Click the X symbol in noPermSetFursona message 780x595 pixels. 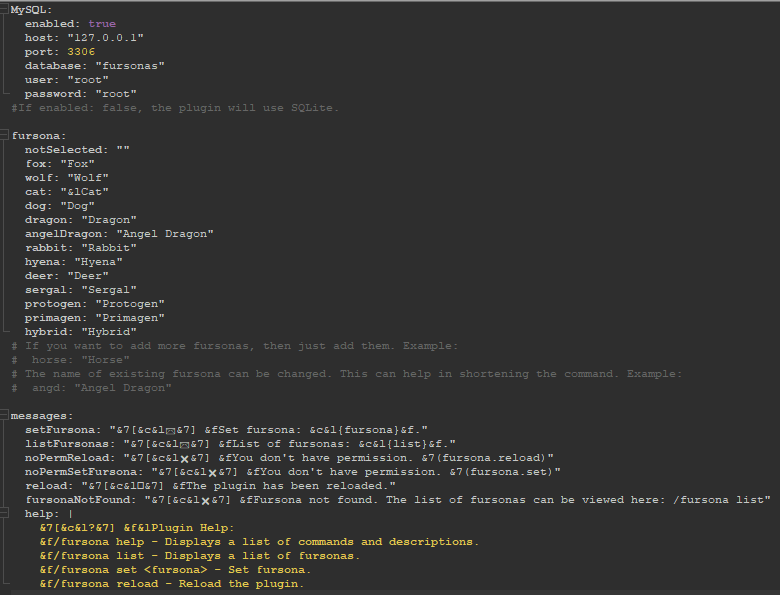(212, 471)
